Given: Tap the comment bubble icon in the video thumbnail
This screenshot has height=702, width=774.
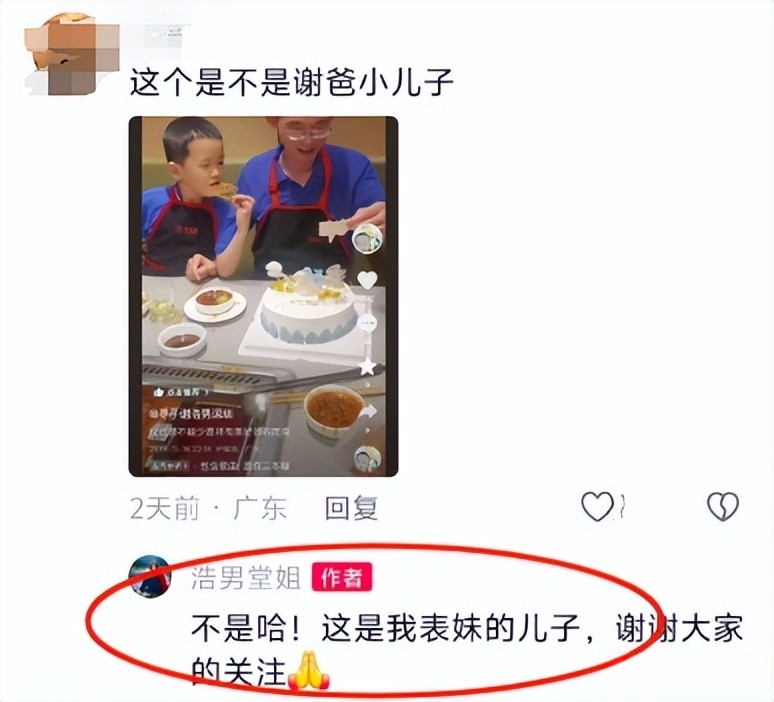Looking at the screenshot, I should 367,324.
